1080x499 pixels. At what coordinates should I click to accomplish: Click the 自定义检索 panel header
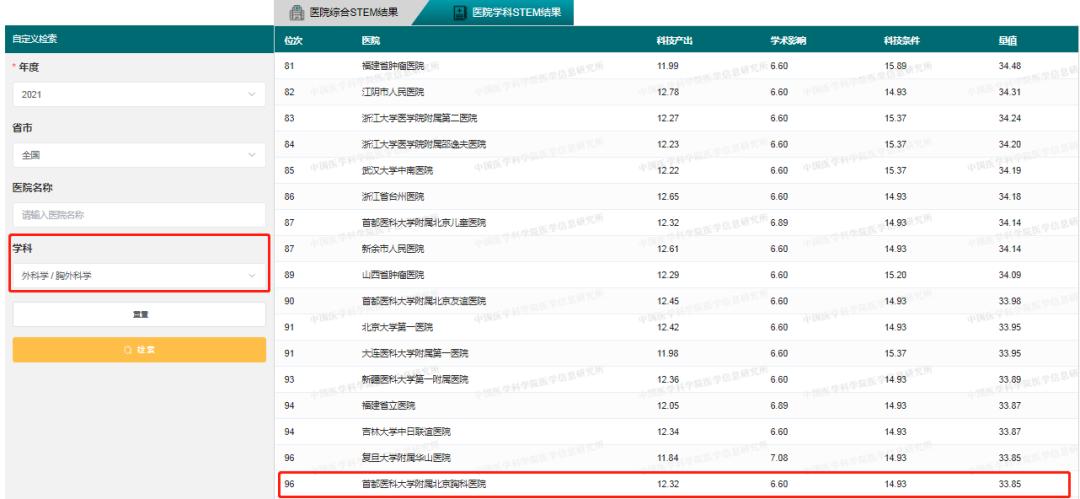point(139,39)
